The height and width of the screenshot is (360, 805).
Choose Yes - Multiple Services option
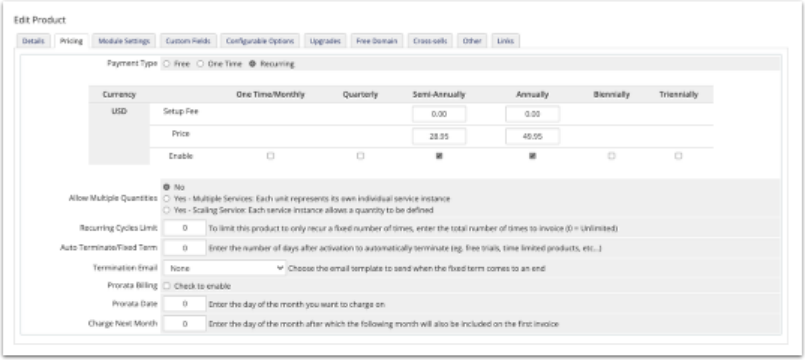166,199
